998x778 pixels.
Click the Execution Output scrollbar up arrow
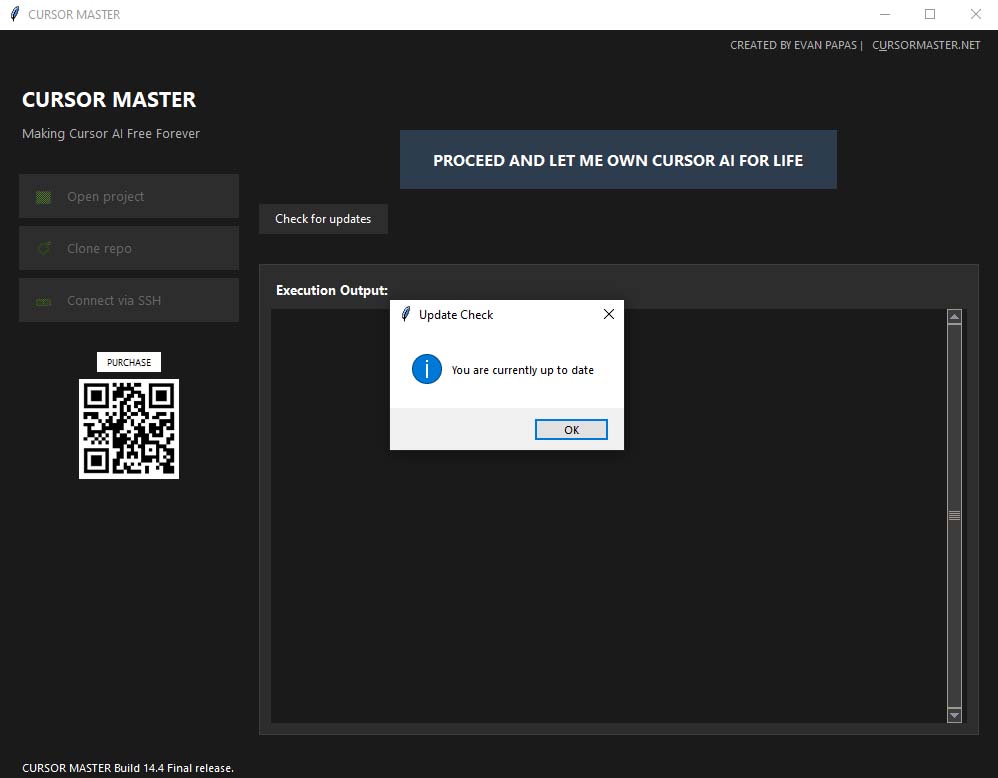pyautogui.click(x=954, y=316)
